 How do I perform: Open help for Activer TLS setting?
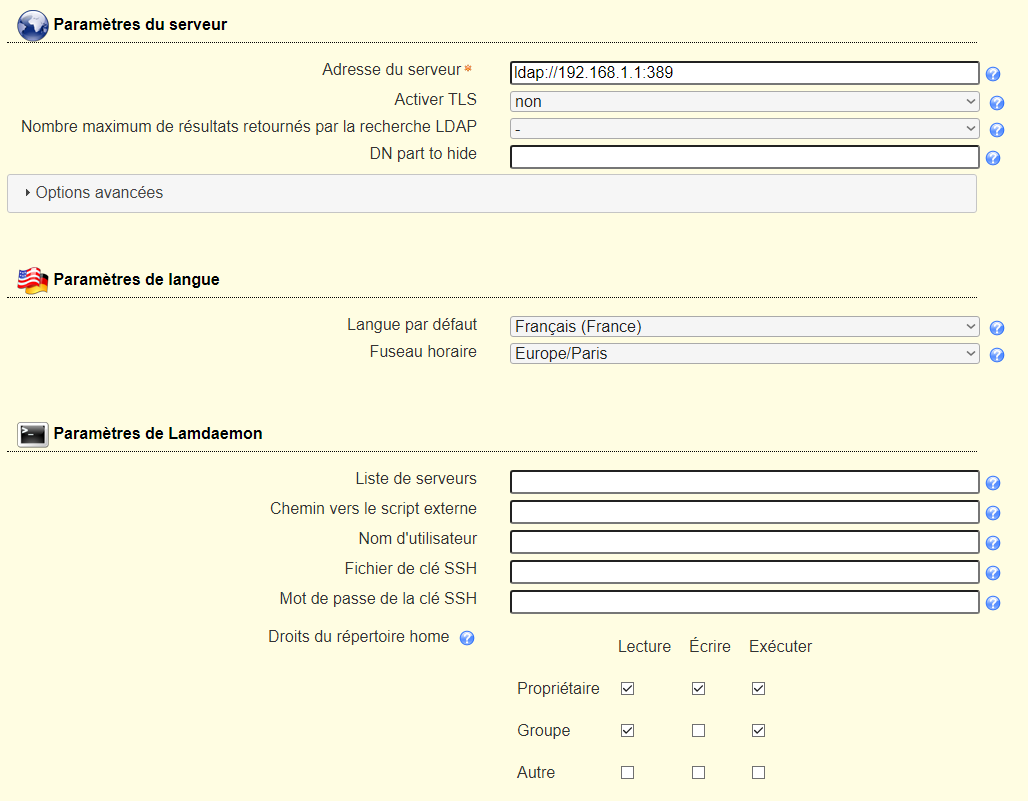996,103
